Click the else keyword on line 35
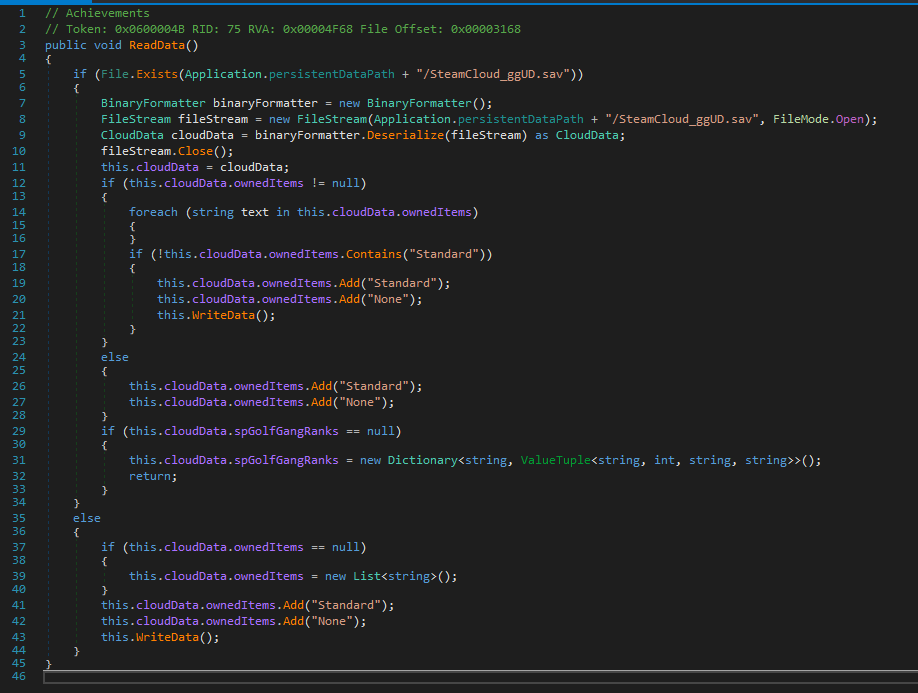 click(87, 518)
